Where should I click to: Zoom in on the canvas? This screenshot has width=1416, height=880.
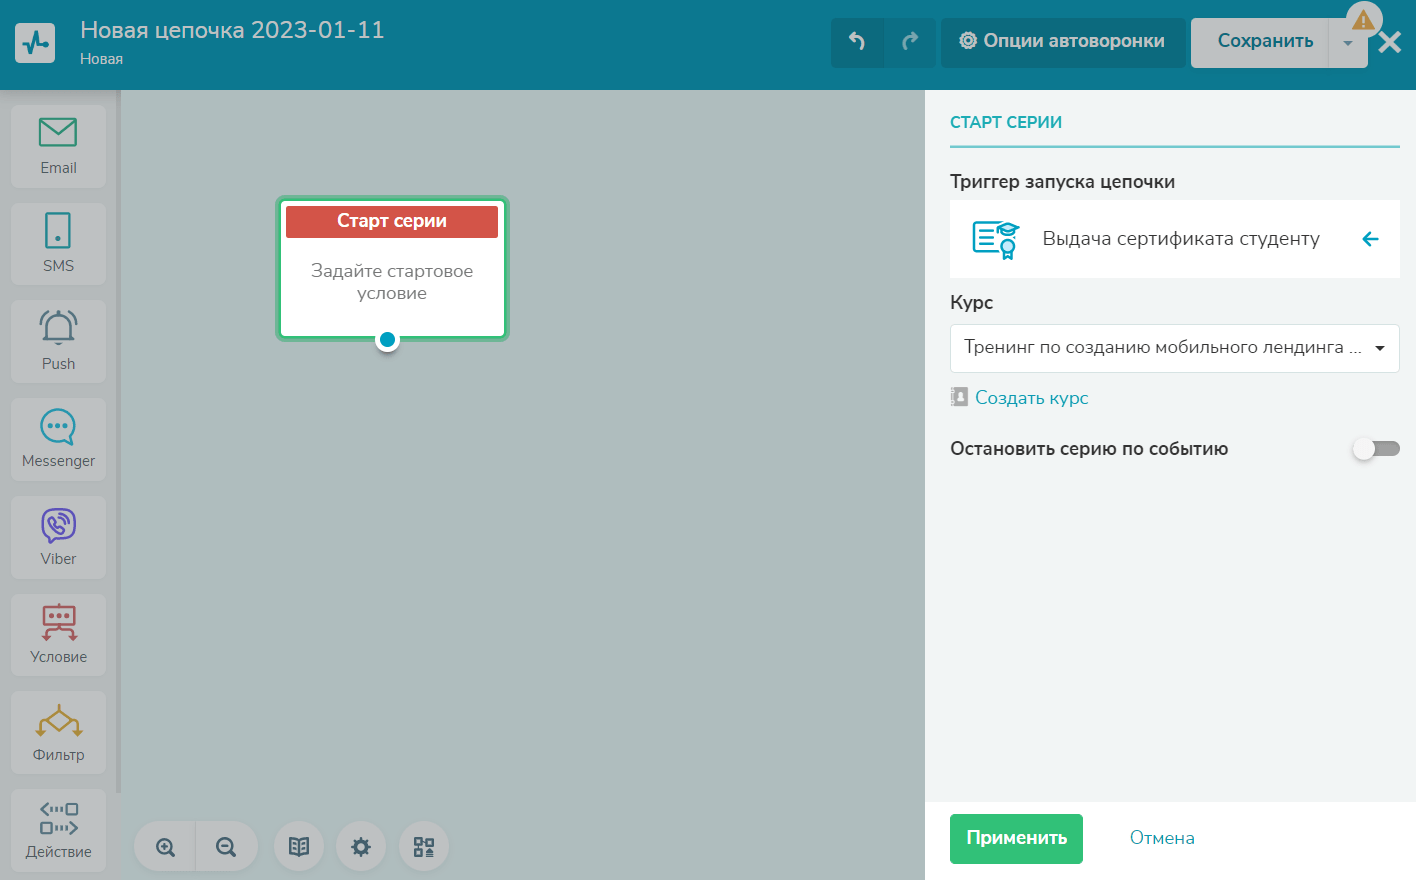click(x=165, y=847)
